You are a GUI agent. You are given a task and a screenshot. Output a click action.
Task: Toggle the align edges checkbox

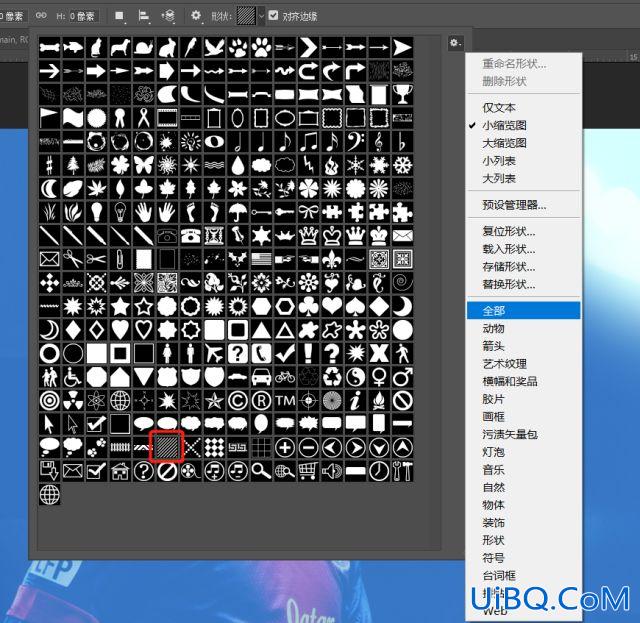click(x=273, y=16)
